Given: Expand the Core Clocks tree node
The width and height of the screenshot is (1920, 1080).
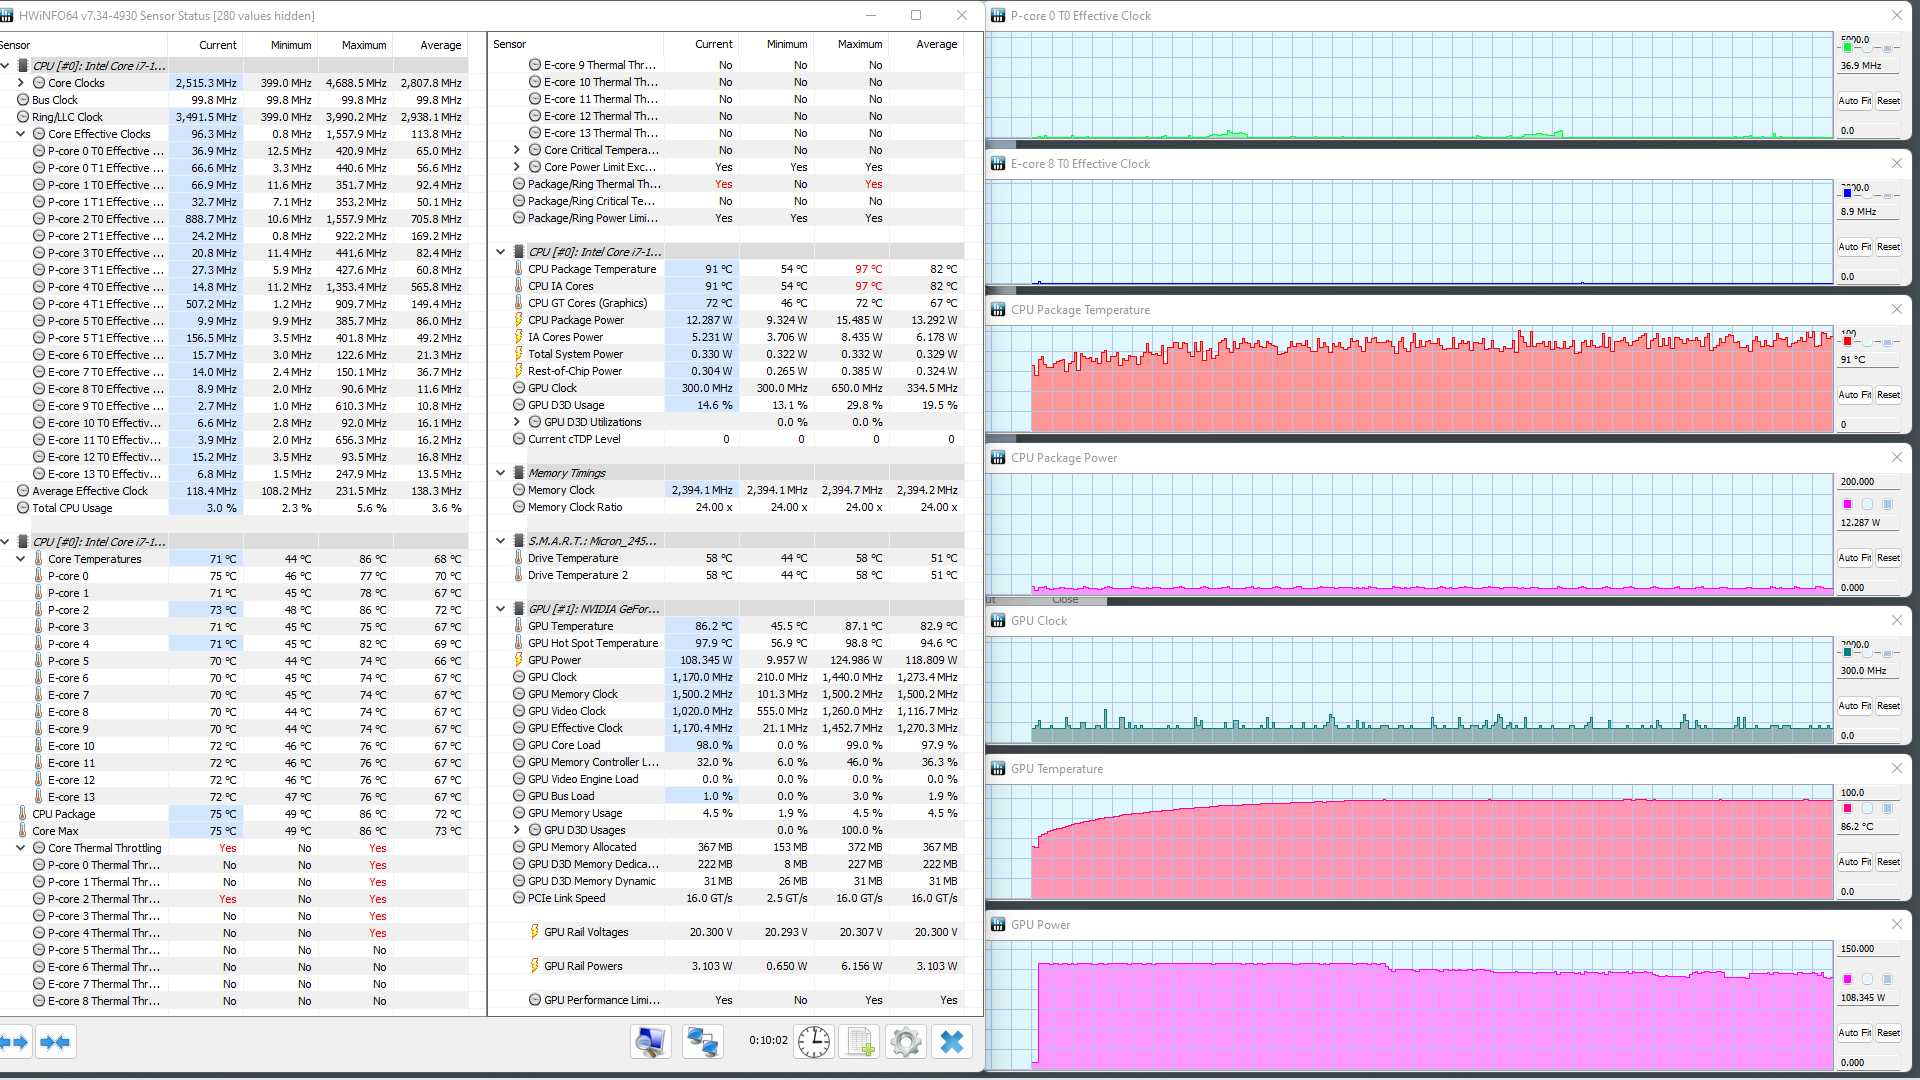Looking at the screenshot, I should tap(21, 83).
